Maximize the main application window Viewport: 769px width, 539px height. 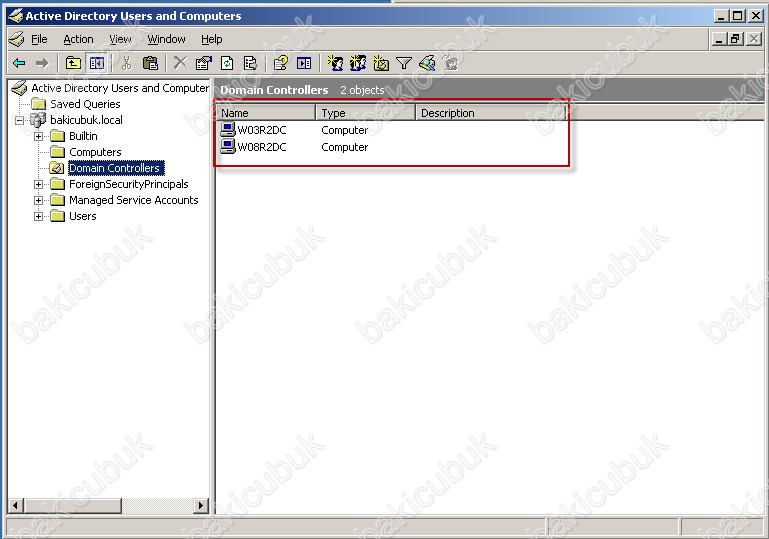coord(737,16)
